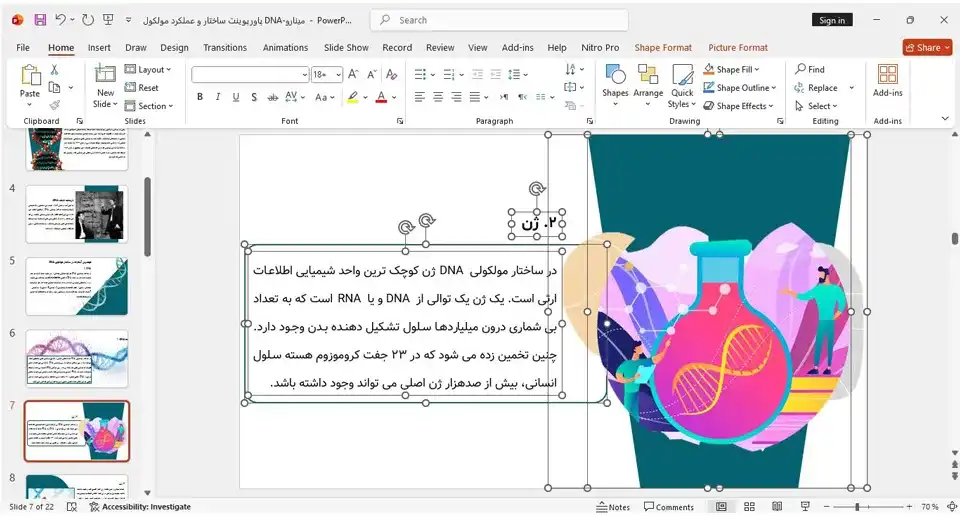Open the Arrange options
Viewport: 960px width, 516px height.
pos(648,86)
